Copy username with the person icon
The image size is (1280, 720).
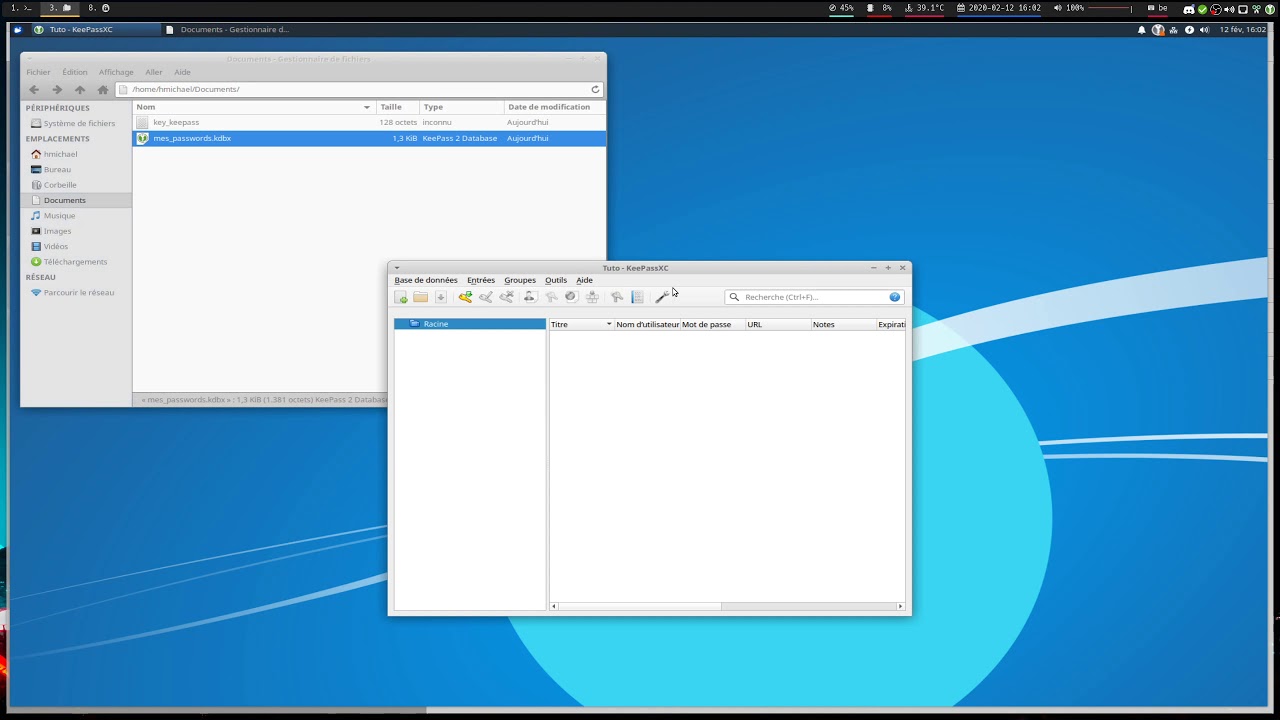pos(530,297)
